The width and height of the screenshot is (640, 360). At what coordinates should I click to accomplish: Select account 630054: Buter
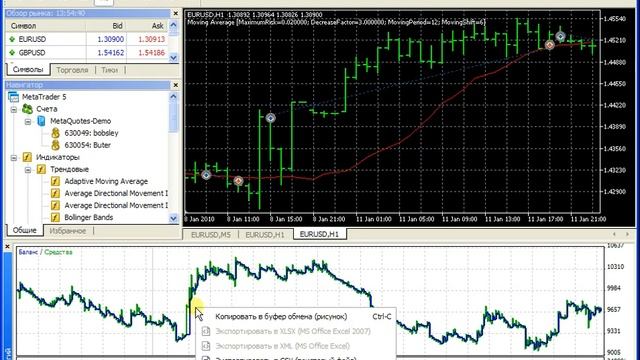coord(88,145)
